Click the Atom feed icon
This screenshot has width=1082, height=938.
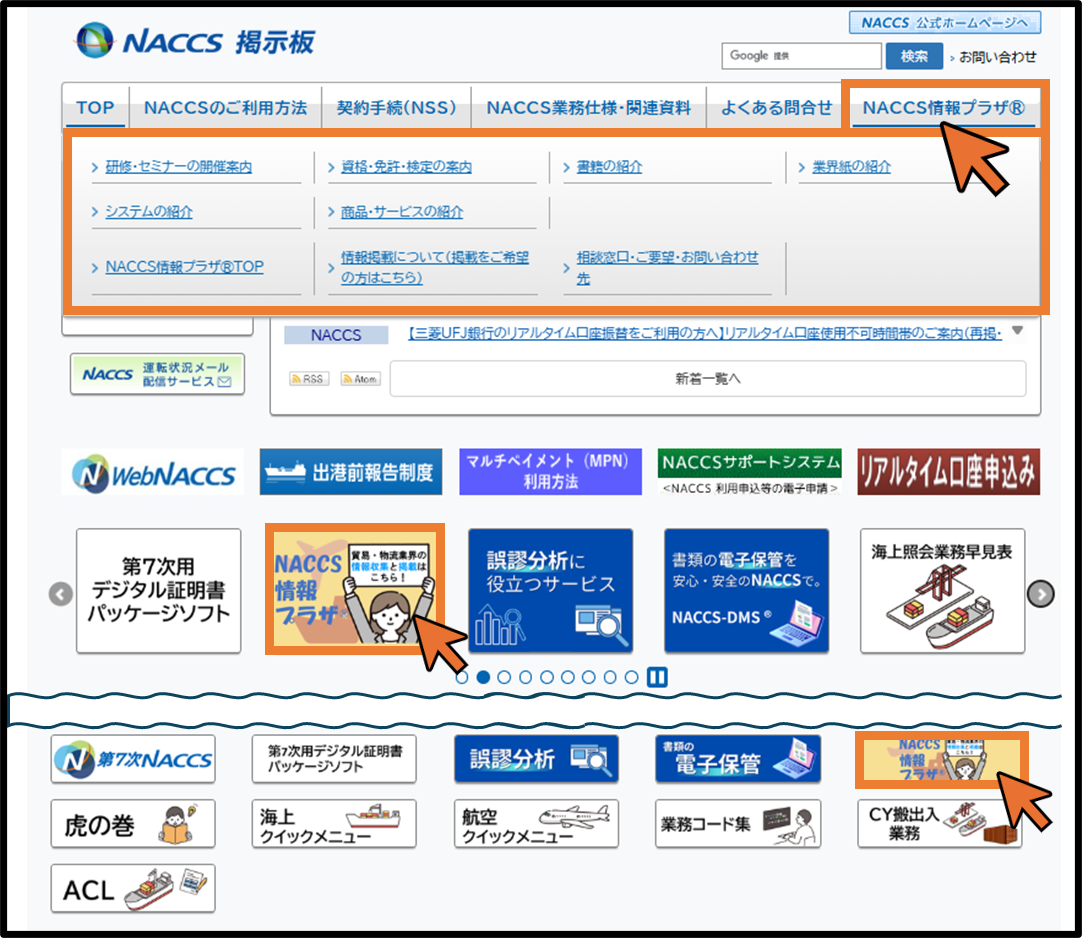pos(360,379)
